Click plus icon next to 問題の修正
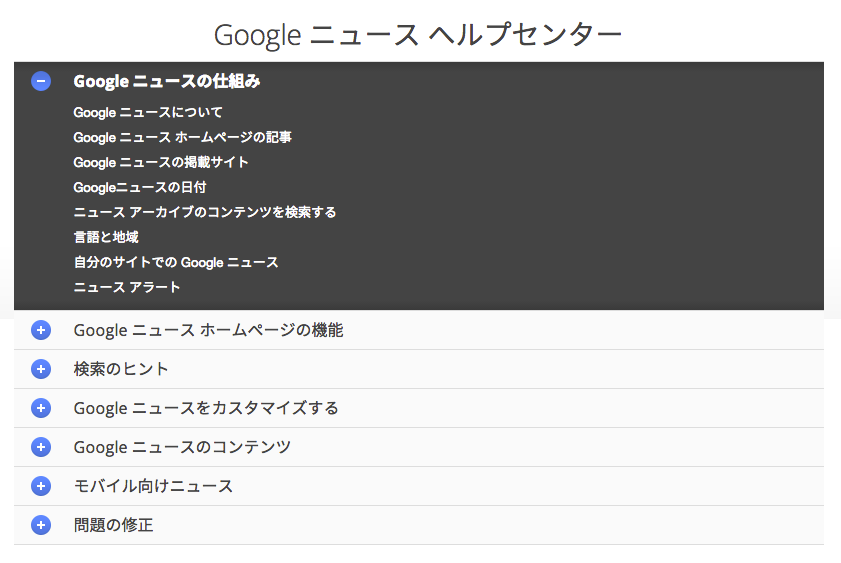This screenshot has height=563, width=841. point(41,525)
